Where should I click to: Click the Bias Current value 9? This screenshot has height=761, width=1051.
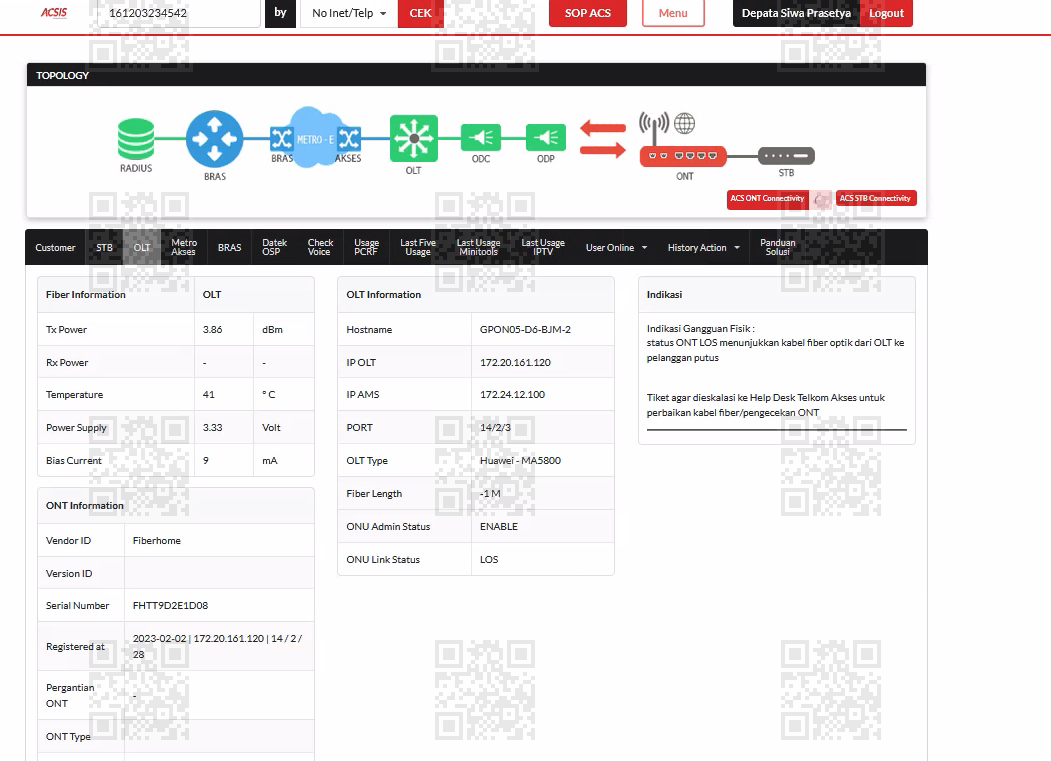206,460
